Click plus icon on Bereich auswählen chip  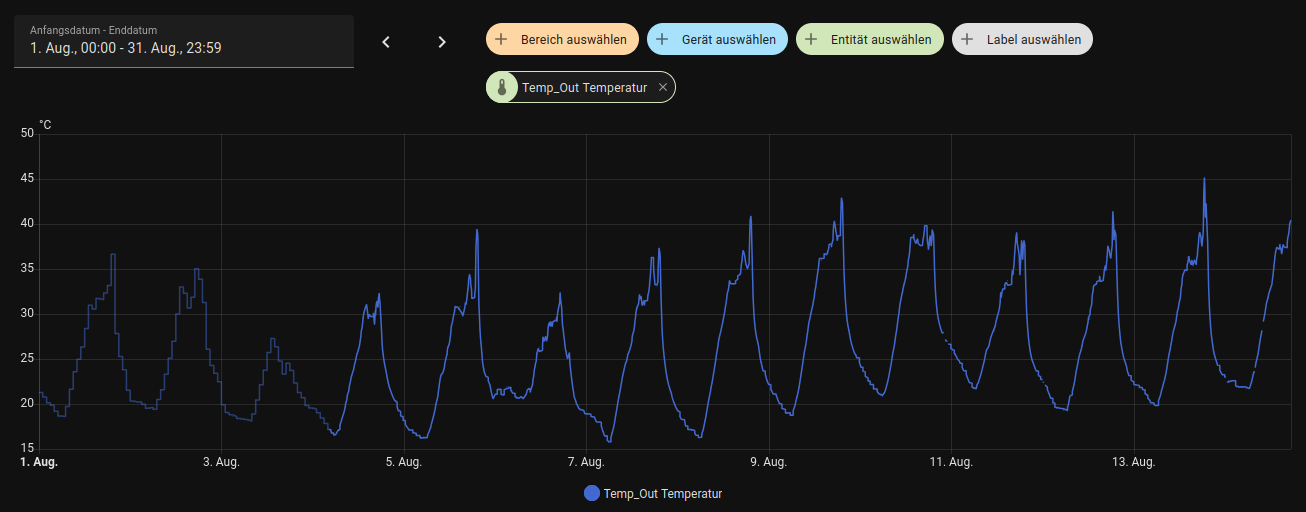pos(502,40)
